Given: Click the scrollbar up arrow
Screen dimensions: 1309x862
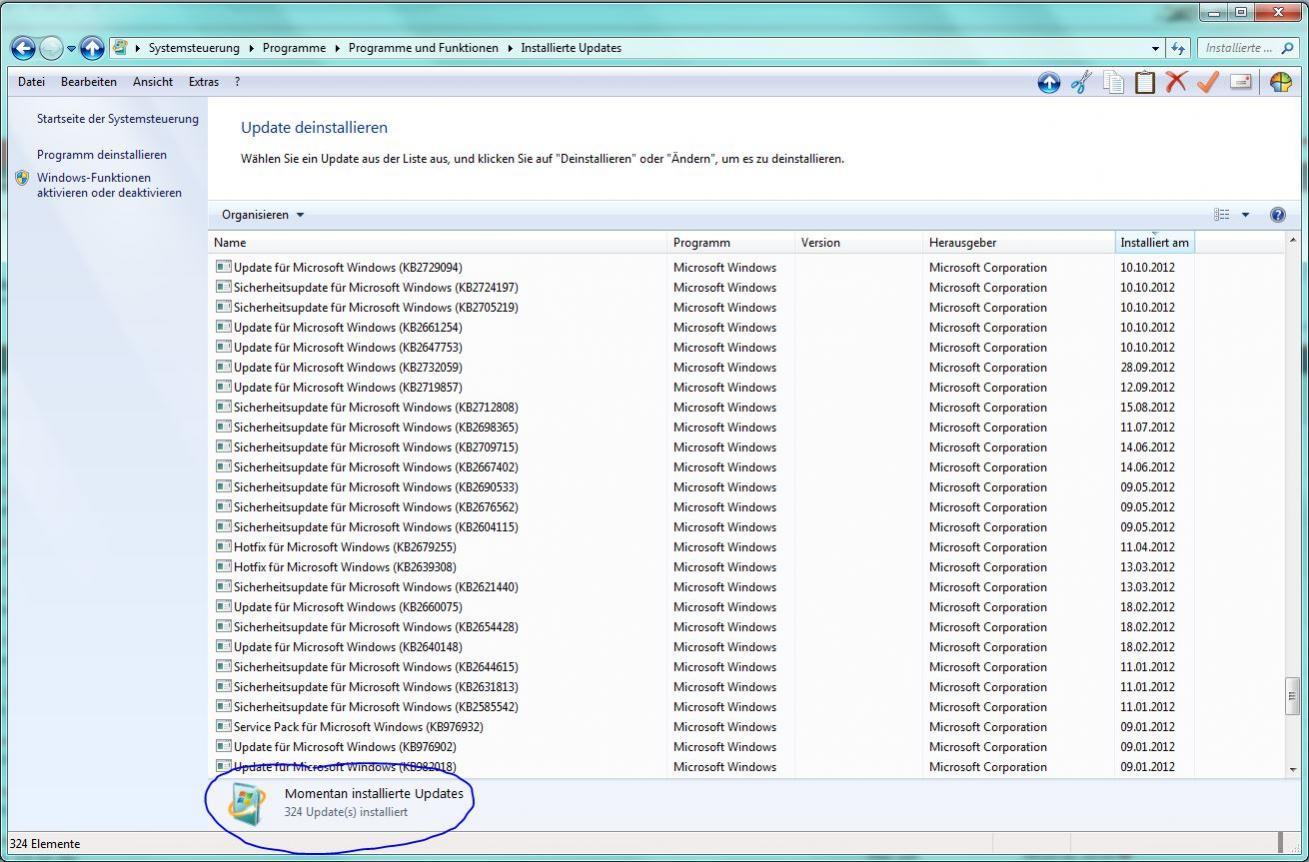Looking at the screenshot, I should (1292, 241).
